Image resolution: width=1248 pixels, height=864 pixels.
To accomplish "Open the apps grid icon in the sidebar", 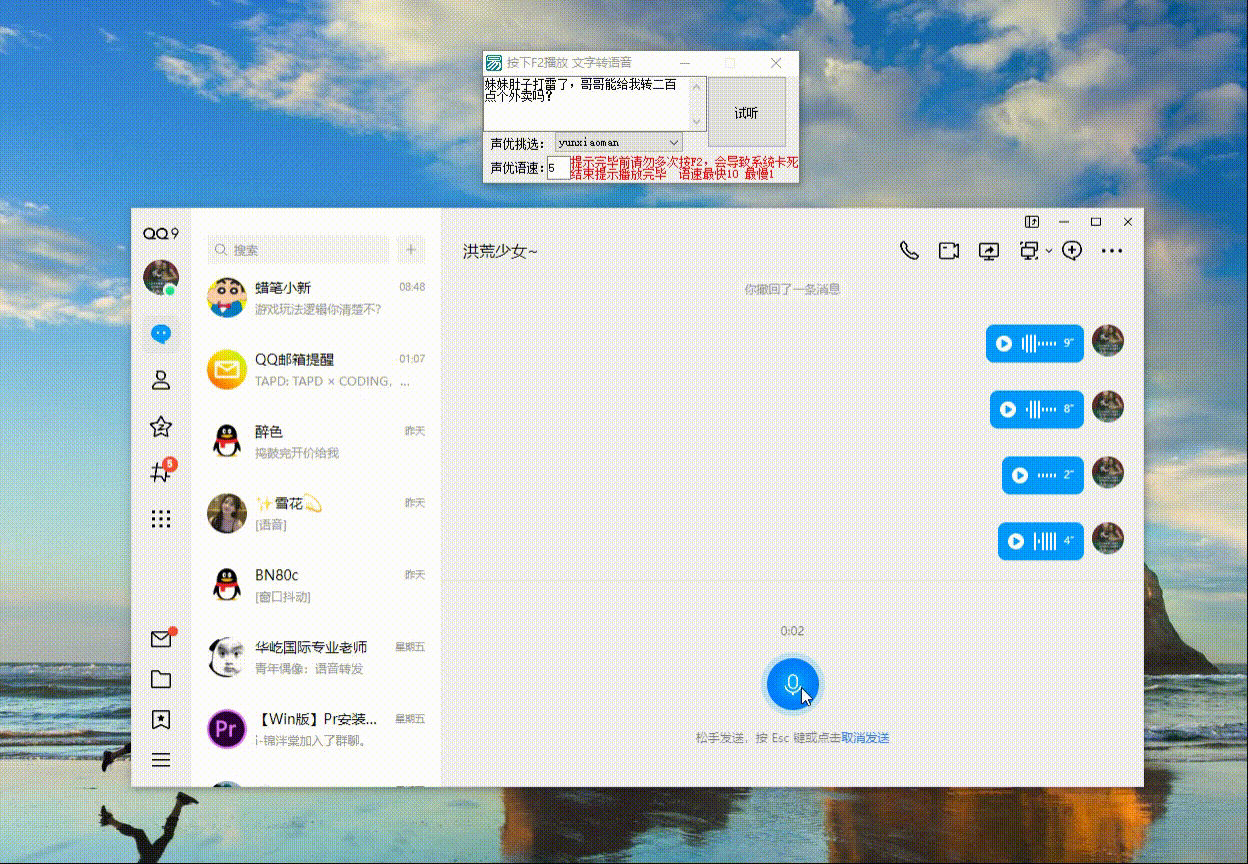I will [x=160, y=518].
